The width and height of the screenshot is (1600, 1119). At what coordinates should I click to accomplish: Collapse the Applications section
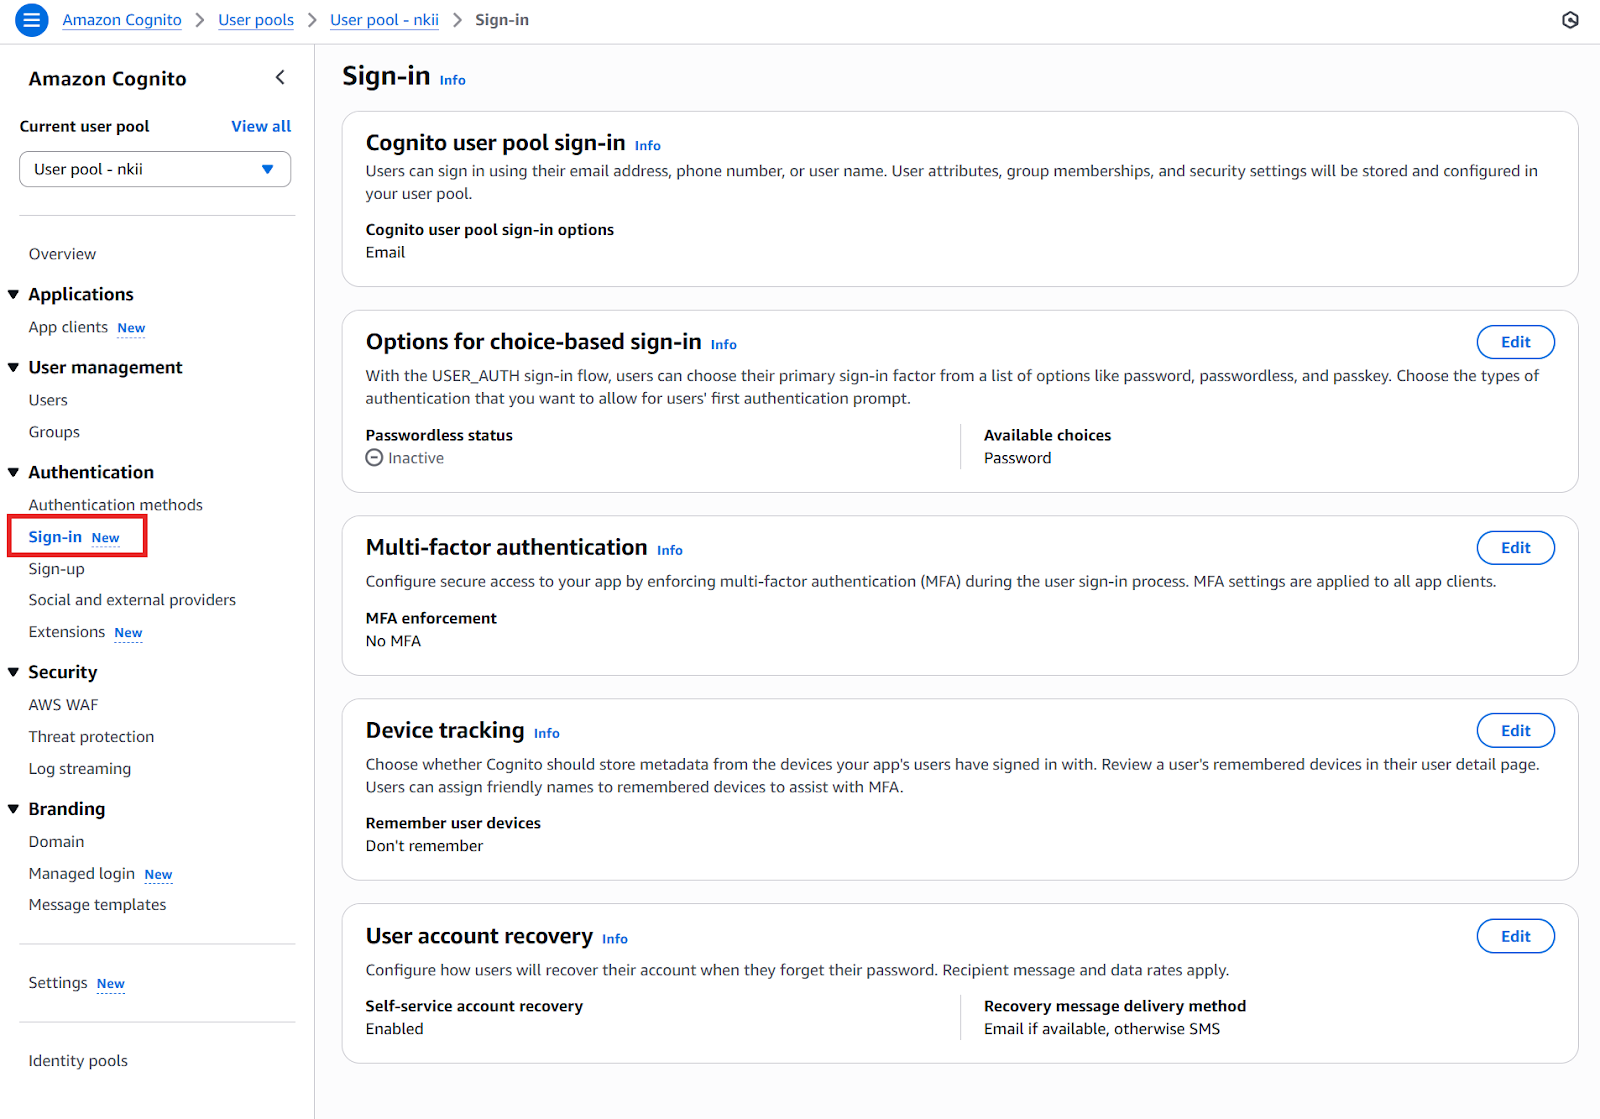13,293
